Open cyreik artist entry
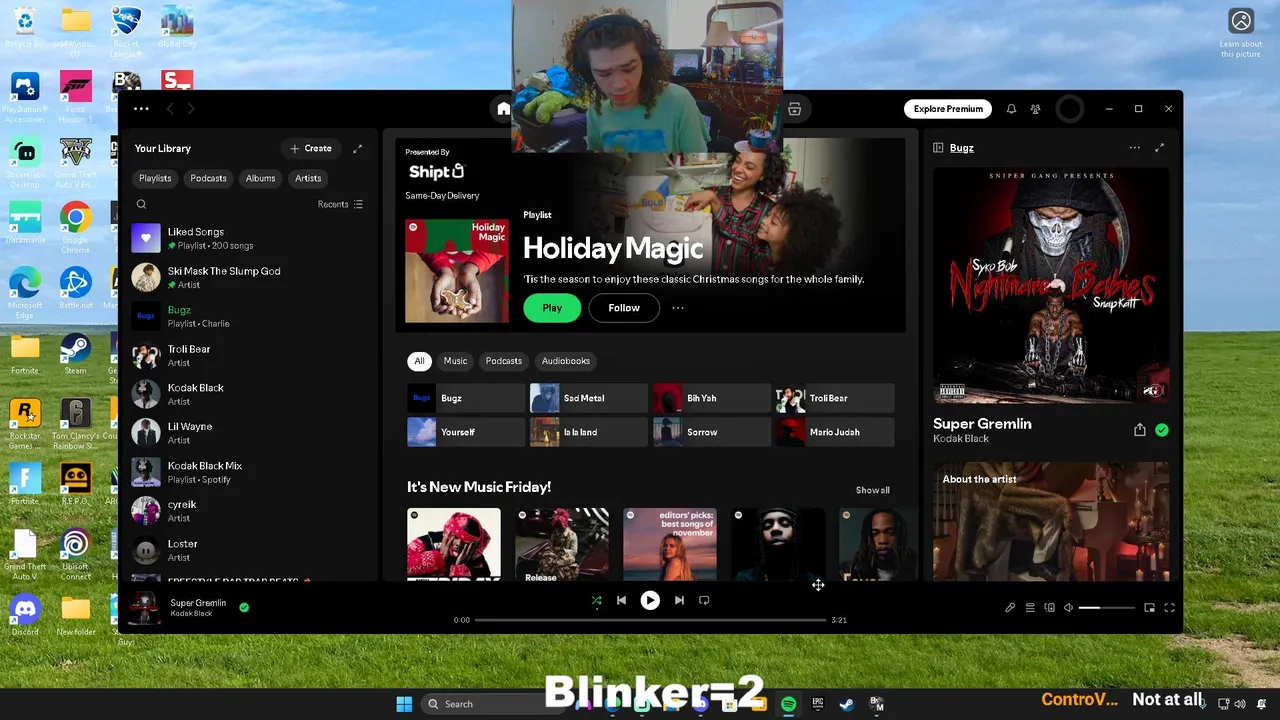 249,511
